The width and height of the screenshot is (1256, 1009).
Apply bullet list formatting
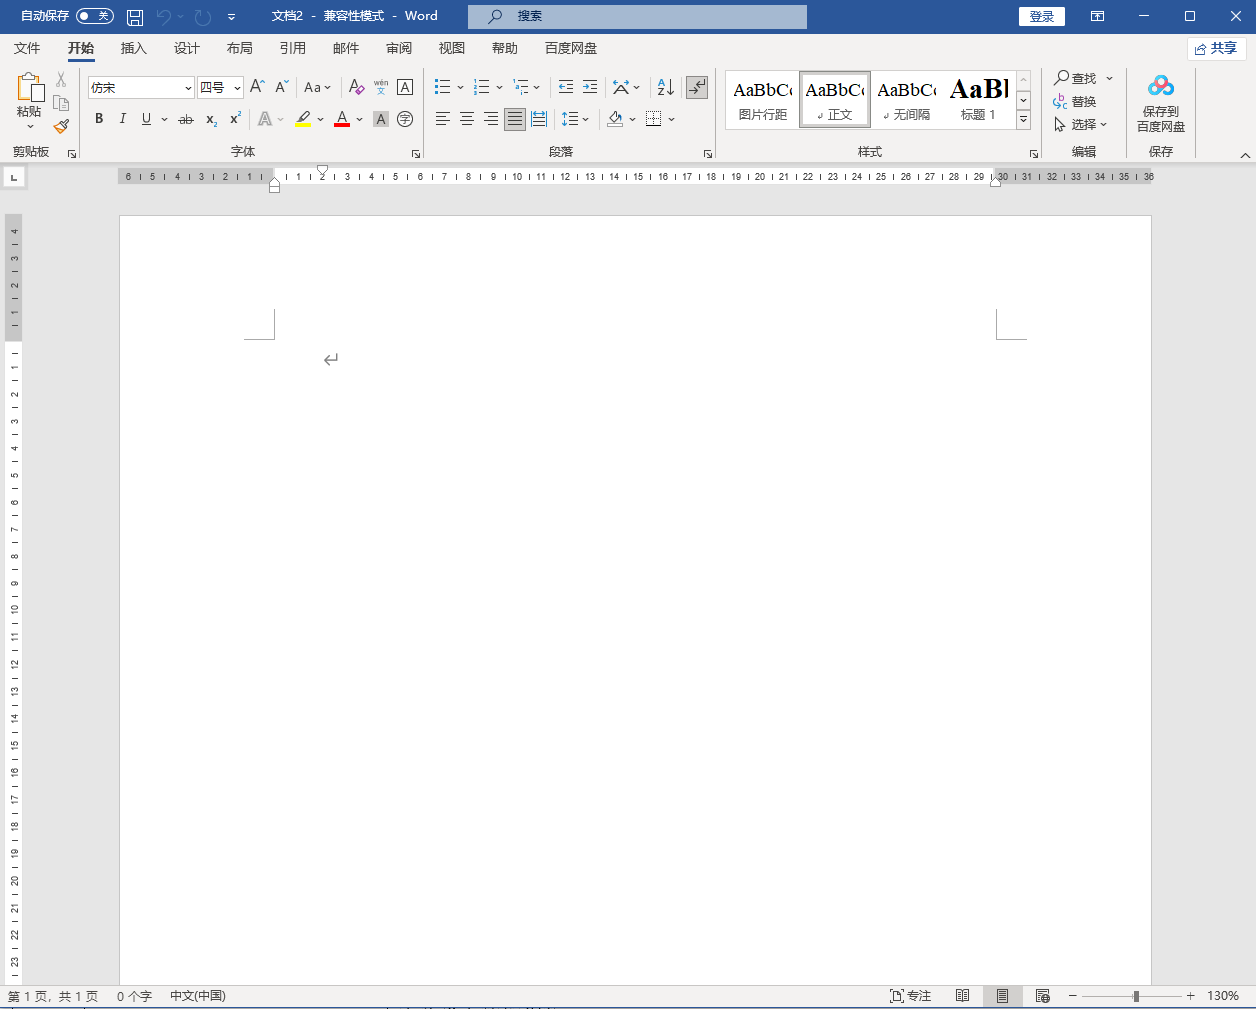443,88
